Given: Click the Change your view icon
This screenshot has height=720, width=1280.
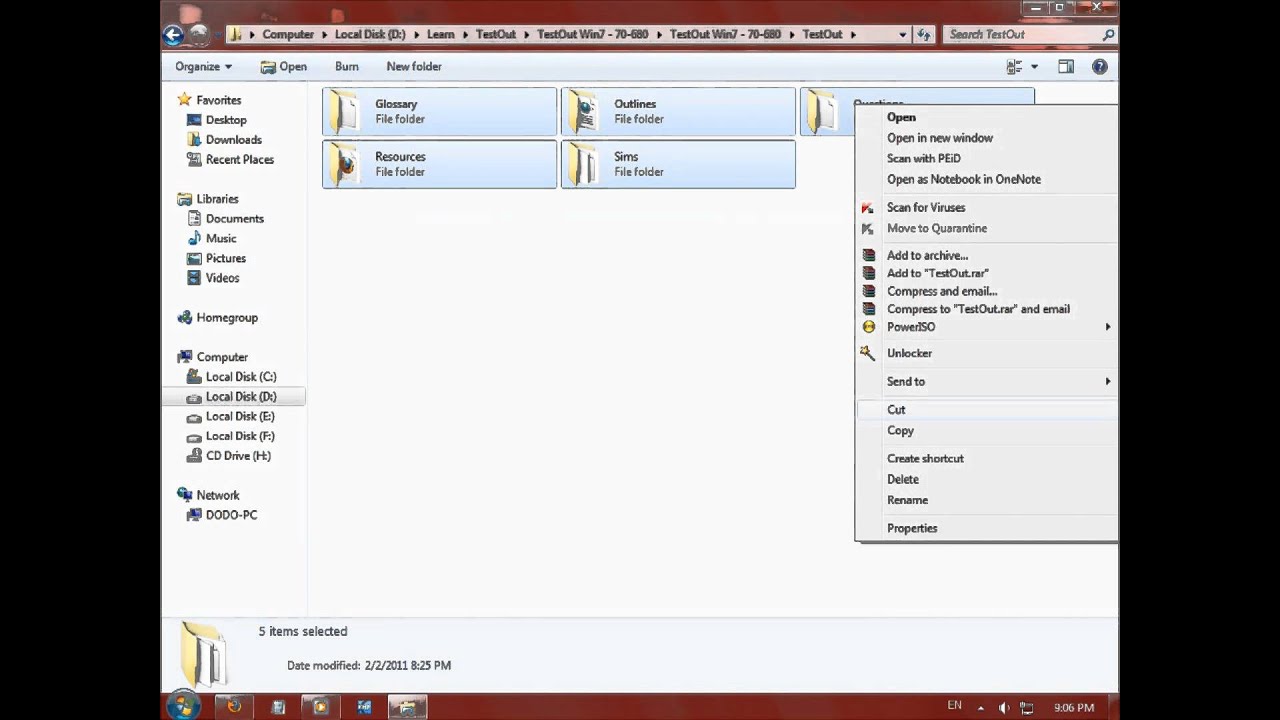Looking at the screenshot, I should 1014,67.
